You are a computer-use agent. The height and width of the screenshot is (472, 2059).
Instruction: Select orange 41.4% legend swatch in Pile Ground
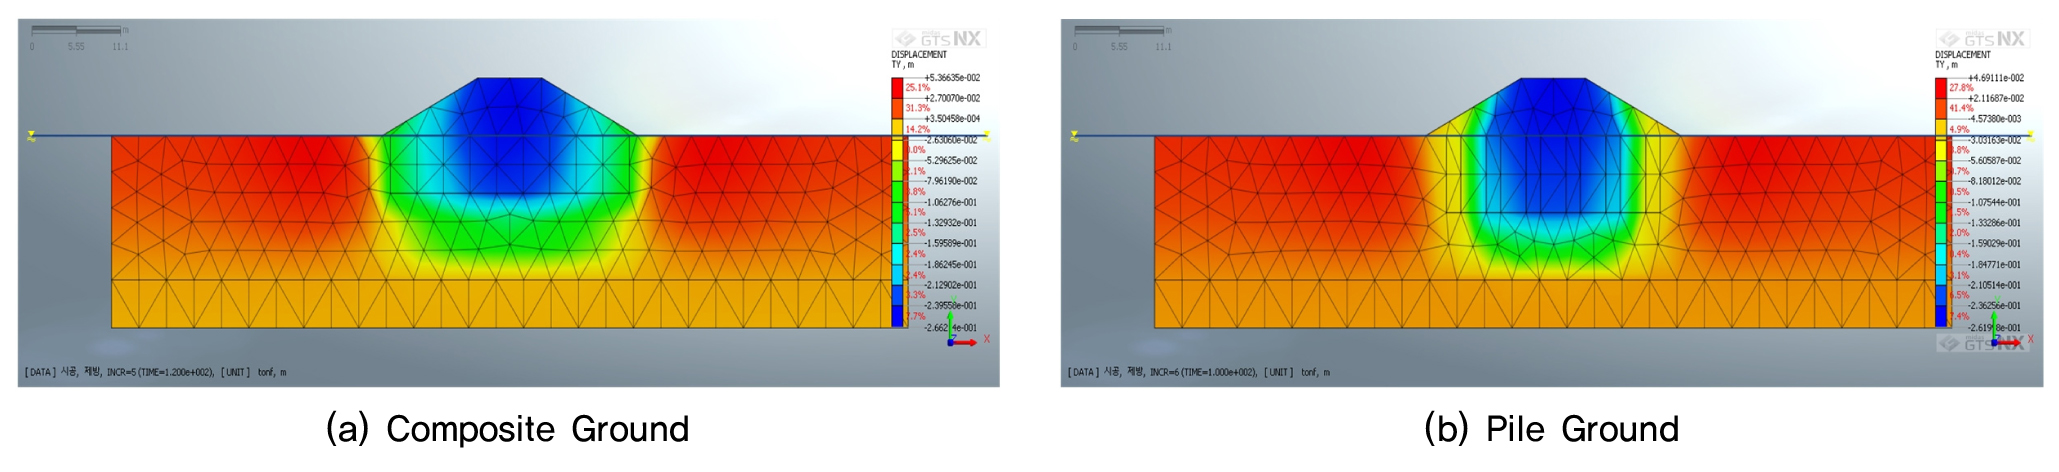1941,109
